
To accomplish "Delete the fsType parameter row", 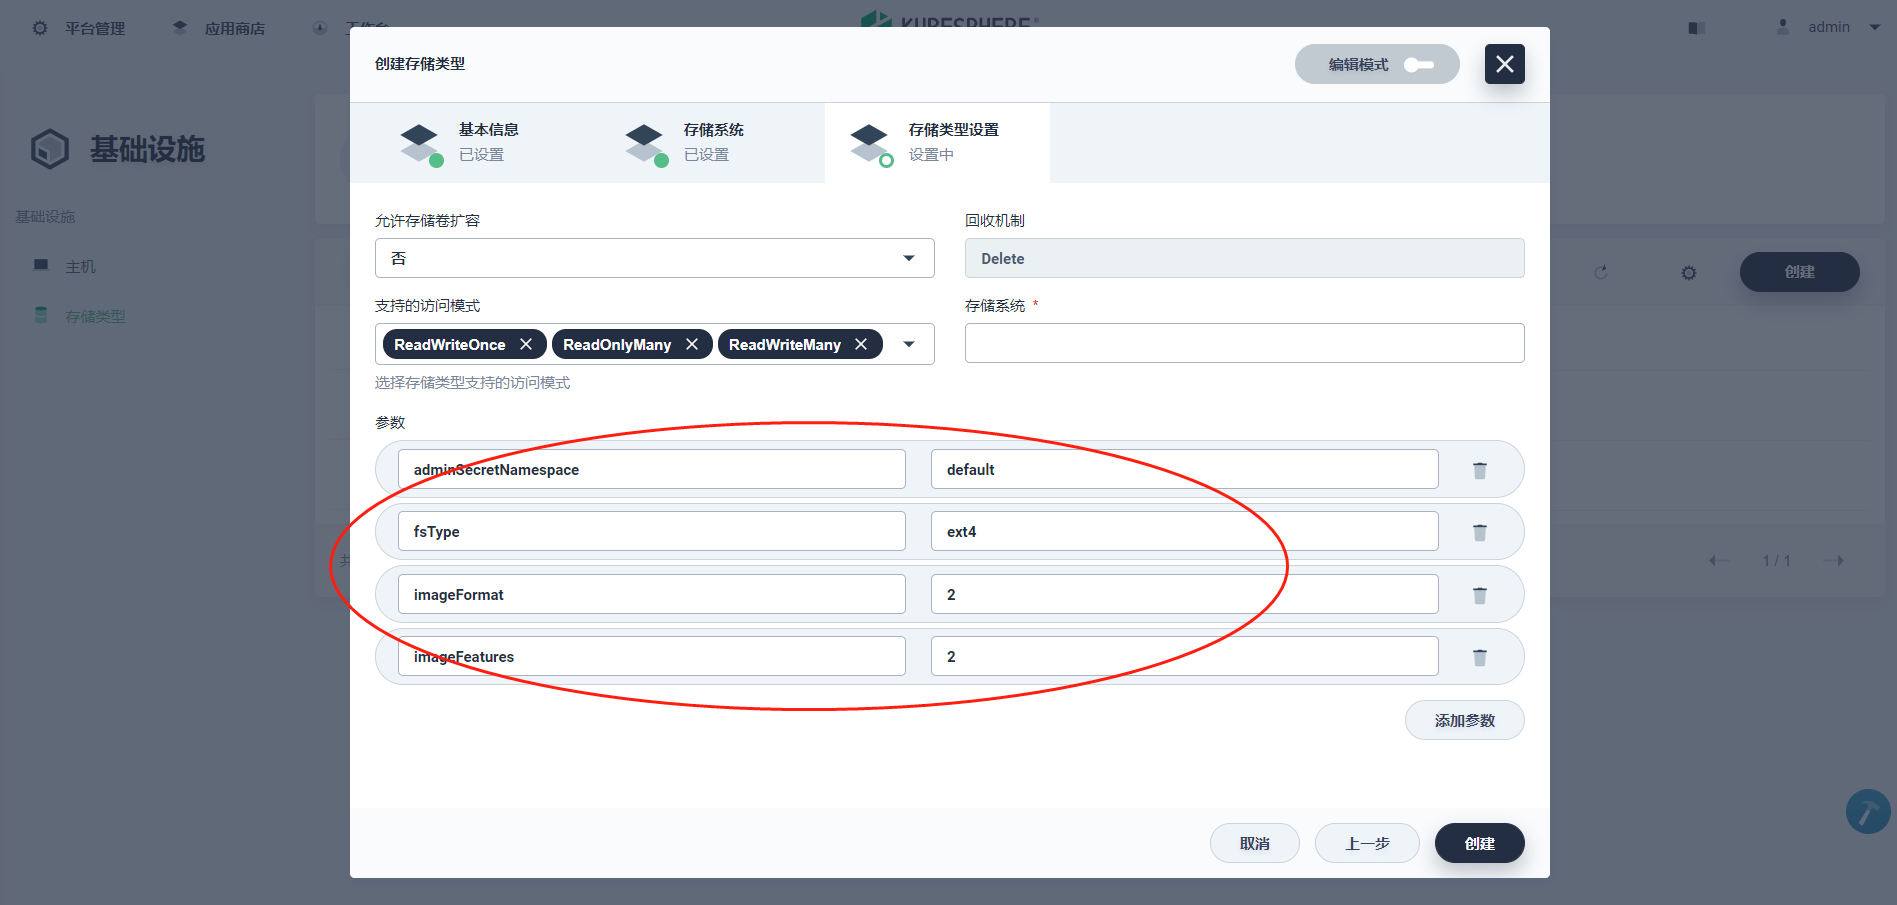I will tap(1479, 532).
